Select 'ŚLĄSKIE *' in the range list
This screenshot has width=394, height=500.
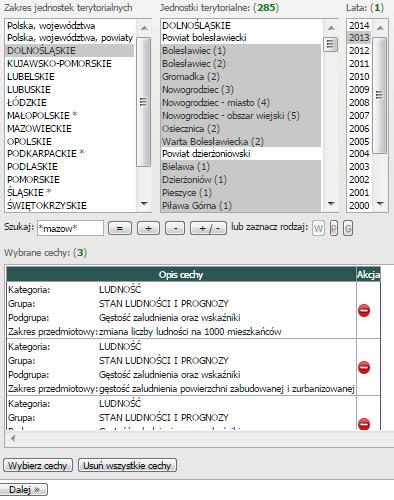tap(70, 193)
